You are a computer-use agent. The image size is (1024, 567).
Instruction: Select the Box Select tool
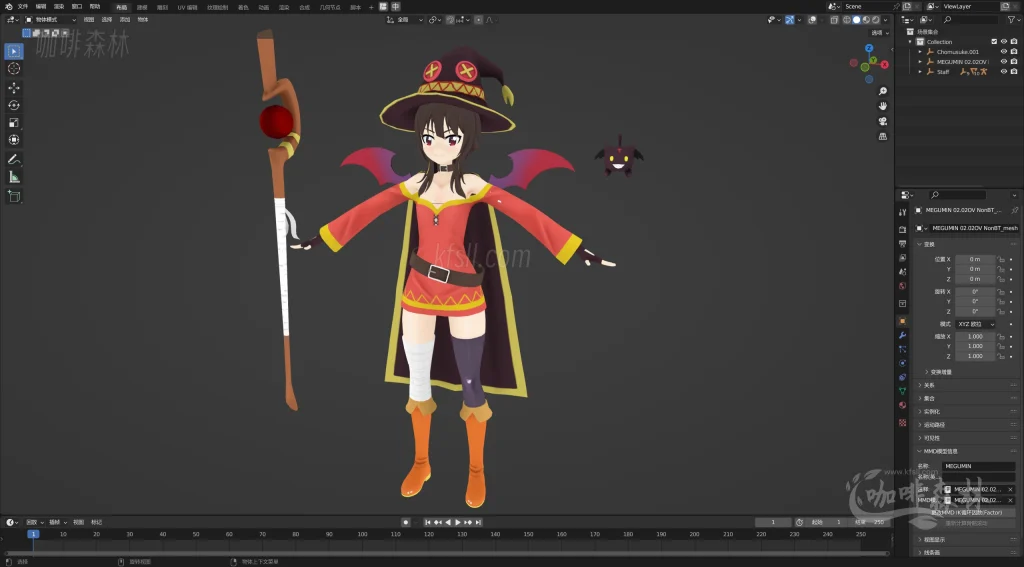click(x=14, y=51)
